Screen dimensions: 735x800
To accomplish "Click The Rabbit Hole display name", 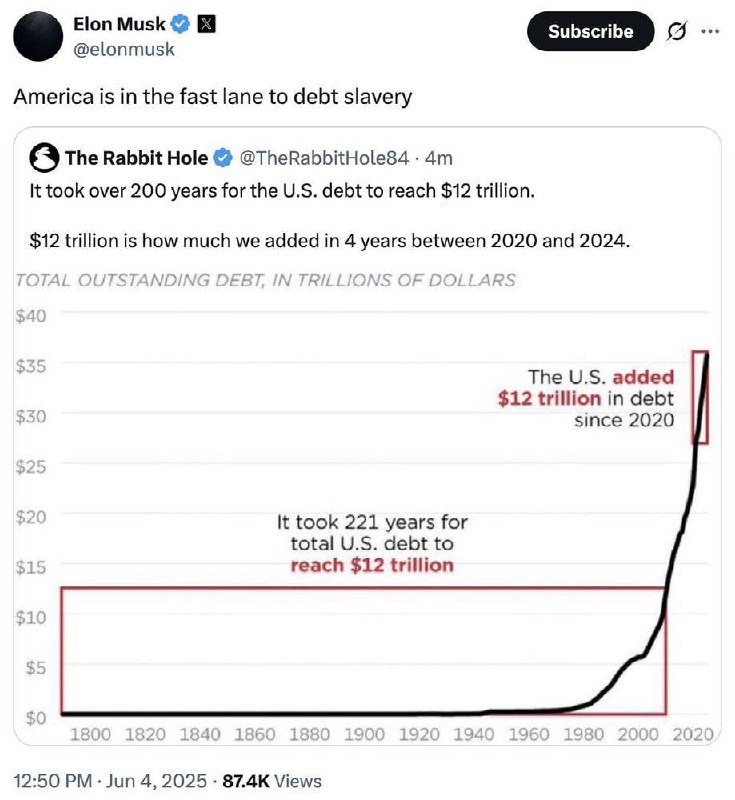I will pos(137,158).
